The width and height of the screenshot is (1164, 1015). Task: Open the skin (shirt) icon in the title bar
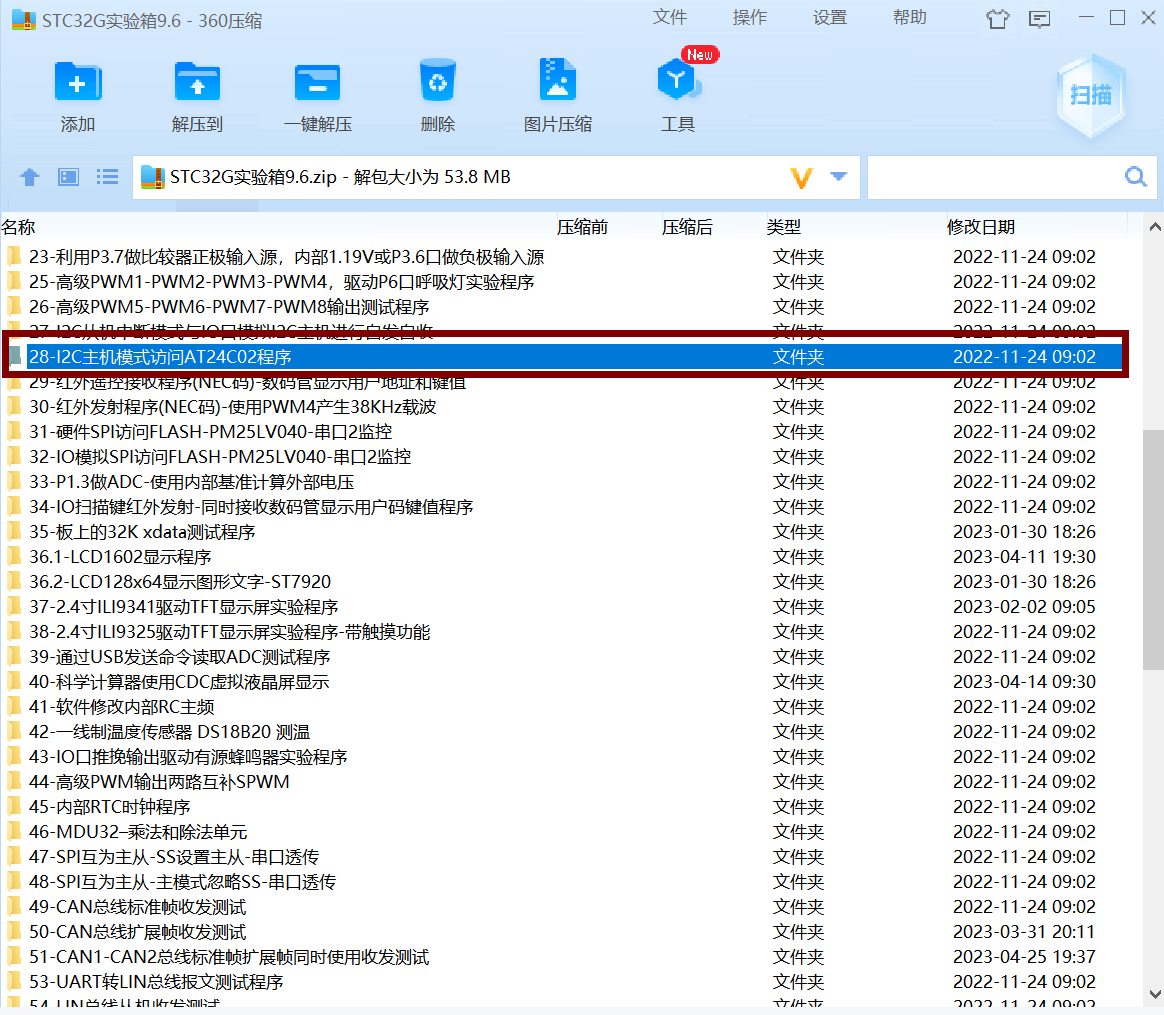point(998,19)
